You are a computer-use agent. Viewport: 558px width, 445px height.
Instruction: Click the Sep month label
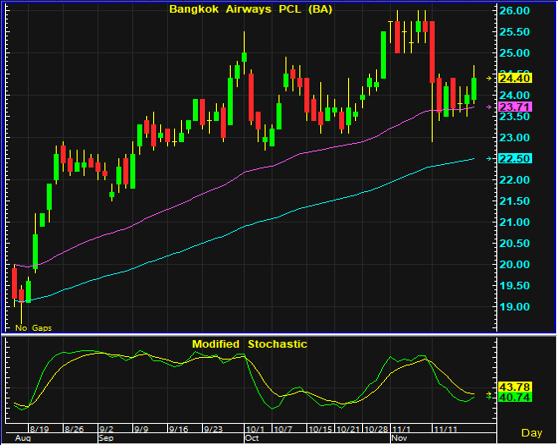pyautogui.click(x=106, y=438)
